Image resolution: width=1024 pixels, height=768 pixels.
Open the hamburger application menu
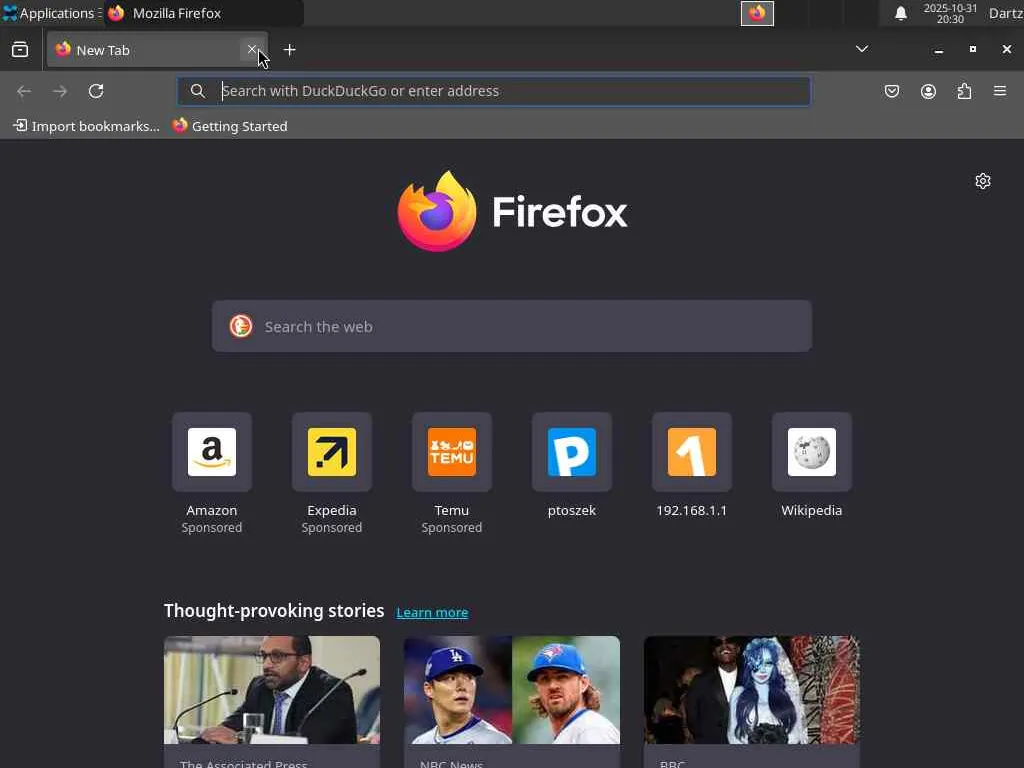point(1000,91)
